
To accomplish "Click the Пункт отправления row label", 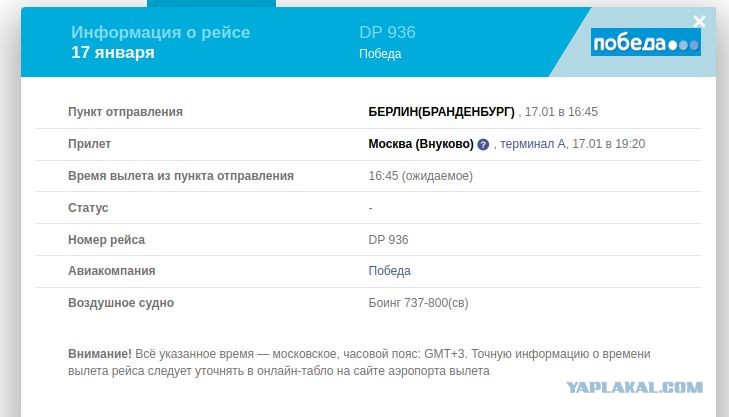I will 125,112.
